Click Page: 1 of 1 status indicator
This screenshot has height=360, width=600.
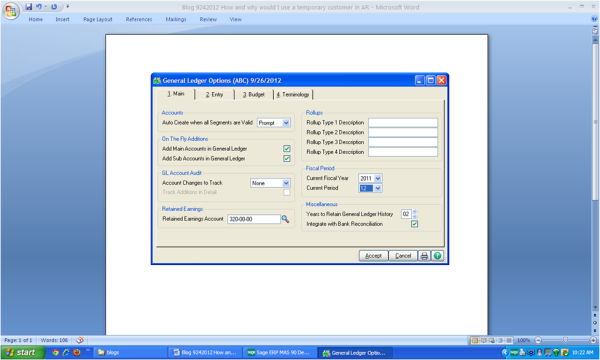pos(18,340)
